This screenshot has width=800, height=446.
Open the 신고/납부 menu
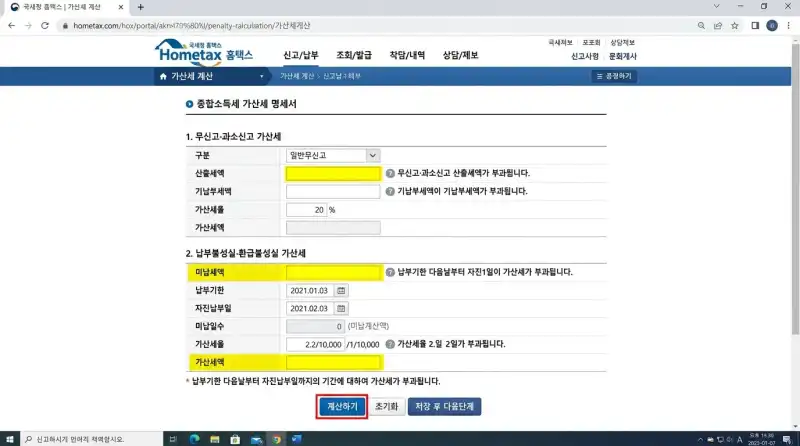[x=302, y=56]
